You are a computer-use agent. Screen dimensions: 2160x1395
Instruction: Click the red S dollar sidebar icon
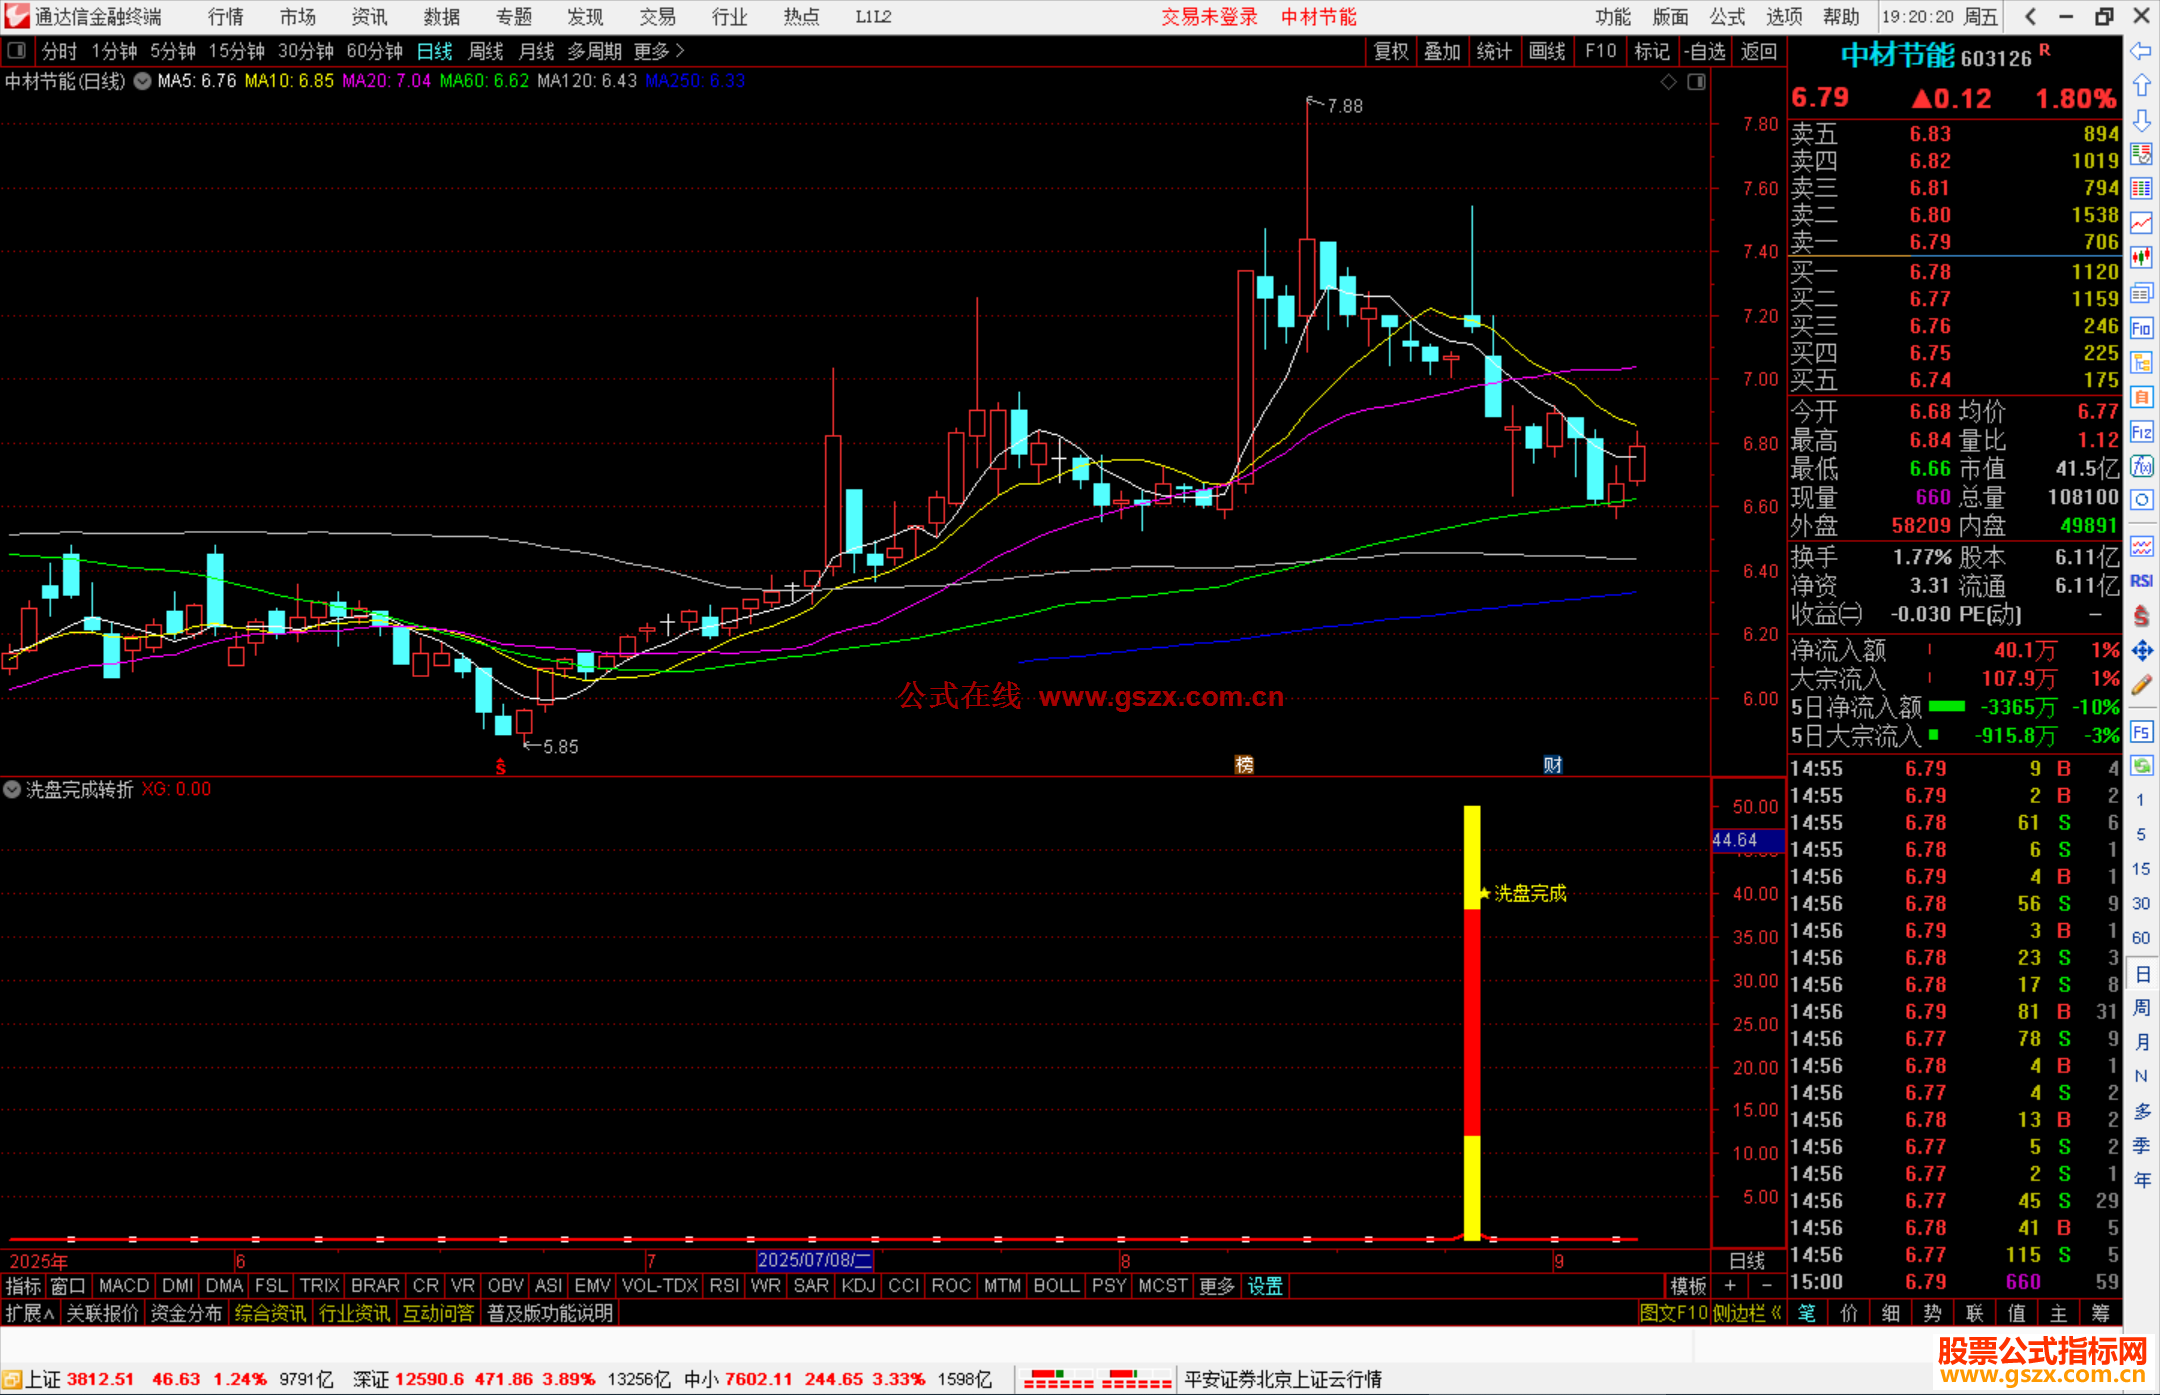point(2141,616)
